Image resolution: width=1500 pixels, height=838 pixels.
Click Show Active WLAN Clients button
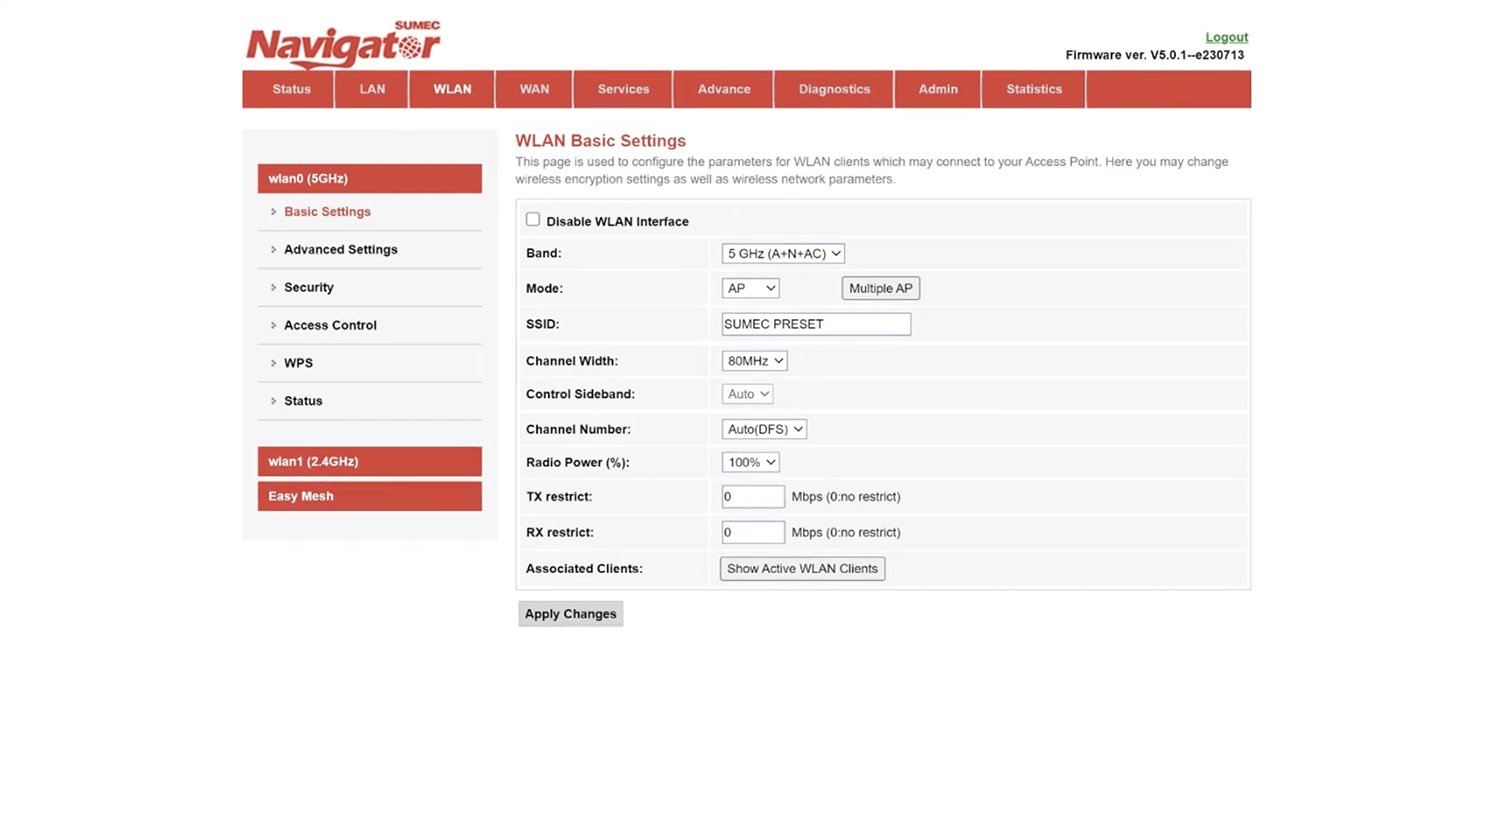click(802, 569)
